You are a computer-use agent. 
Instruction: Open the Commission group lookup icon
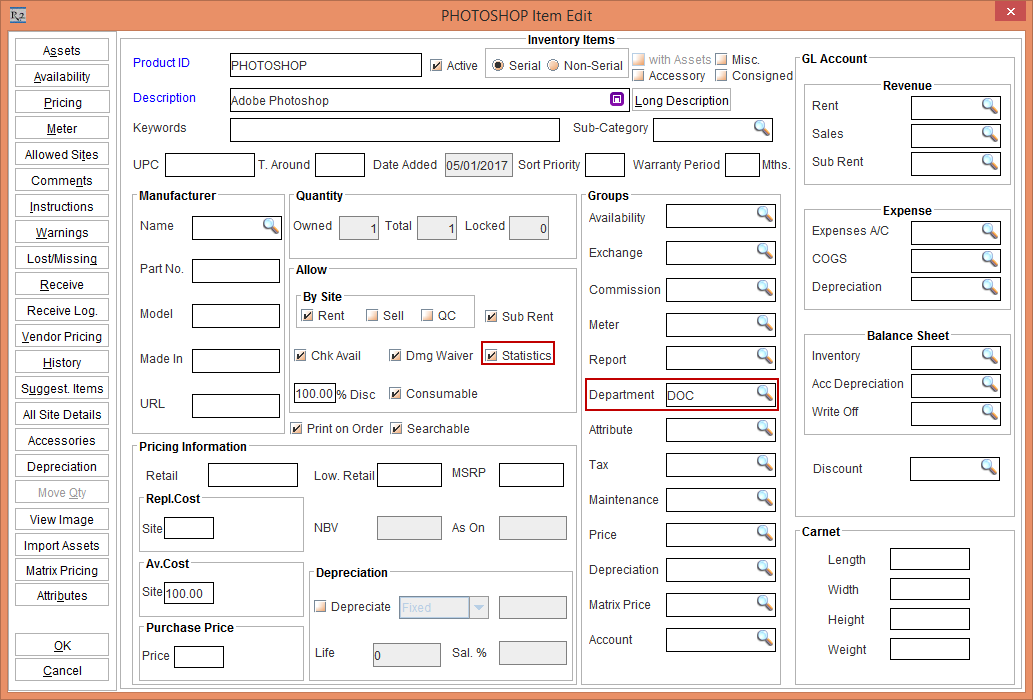coord(764,287)
